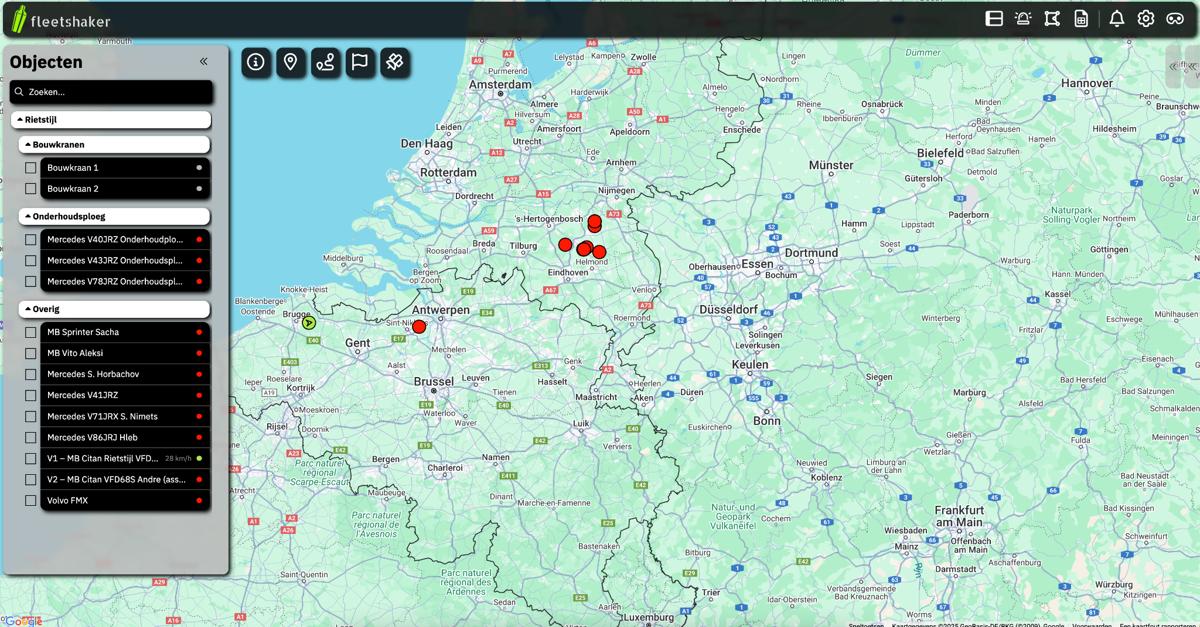Click the fleetshaker logo
This screenshot has height=627, width=1200.
point(60,19)
